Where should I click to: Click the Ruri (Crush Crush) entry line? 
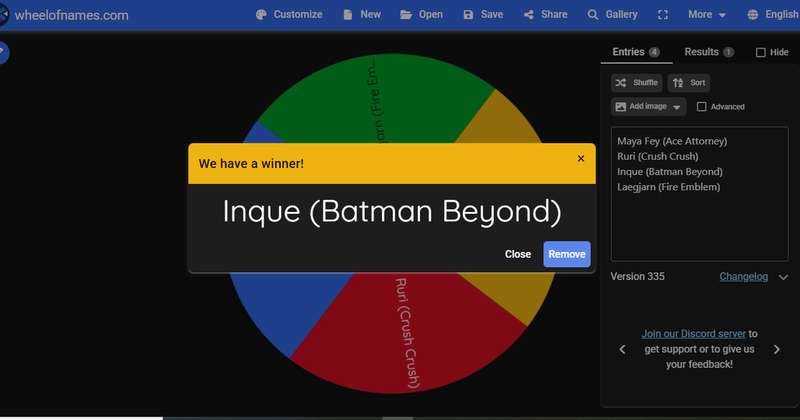click(x=658, y=156)
